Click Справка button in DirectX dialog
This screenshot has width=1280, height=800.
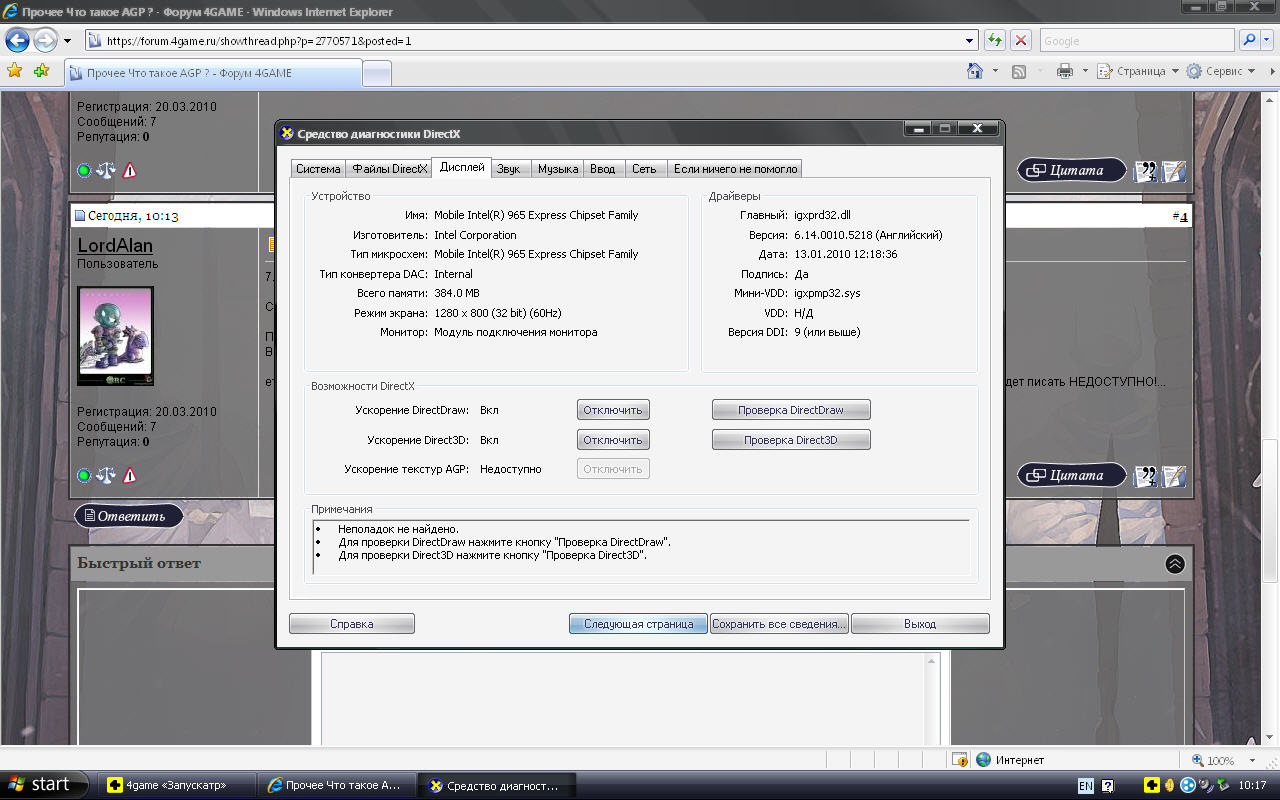click(x=352, y=624)
